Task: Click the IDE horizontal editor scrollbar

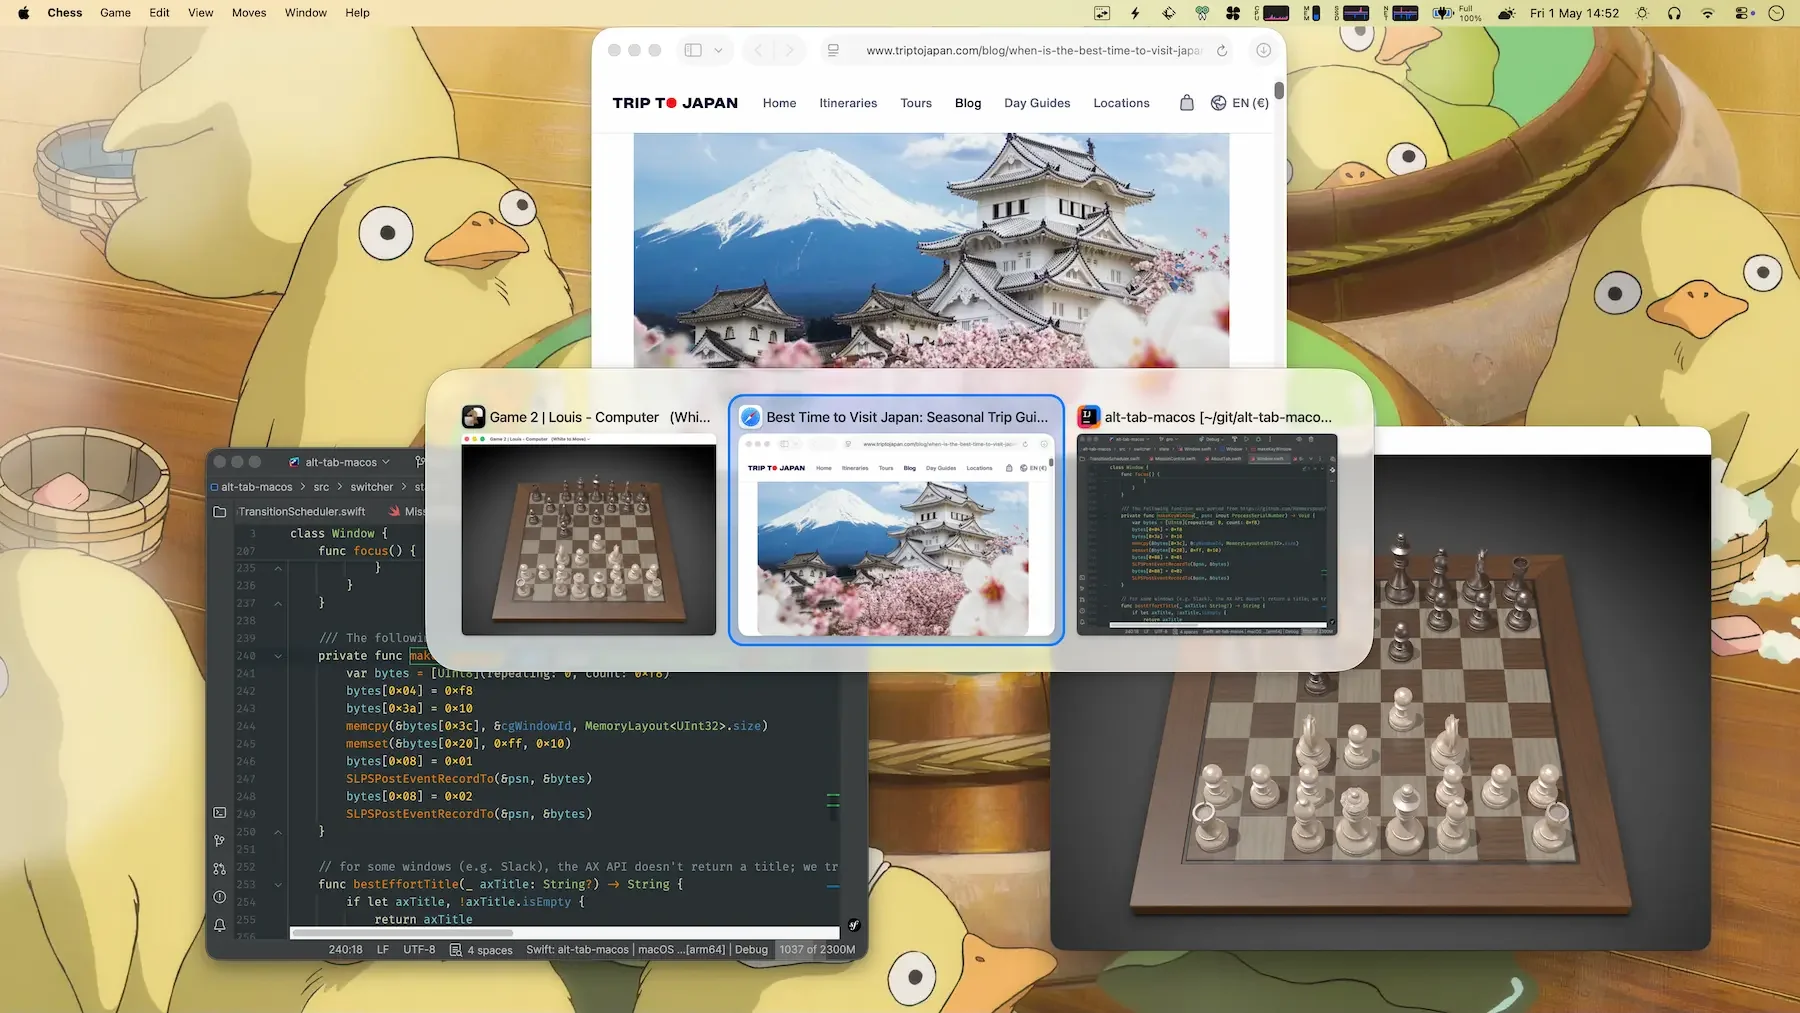Action: click(401, 933)
